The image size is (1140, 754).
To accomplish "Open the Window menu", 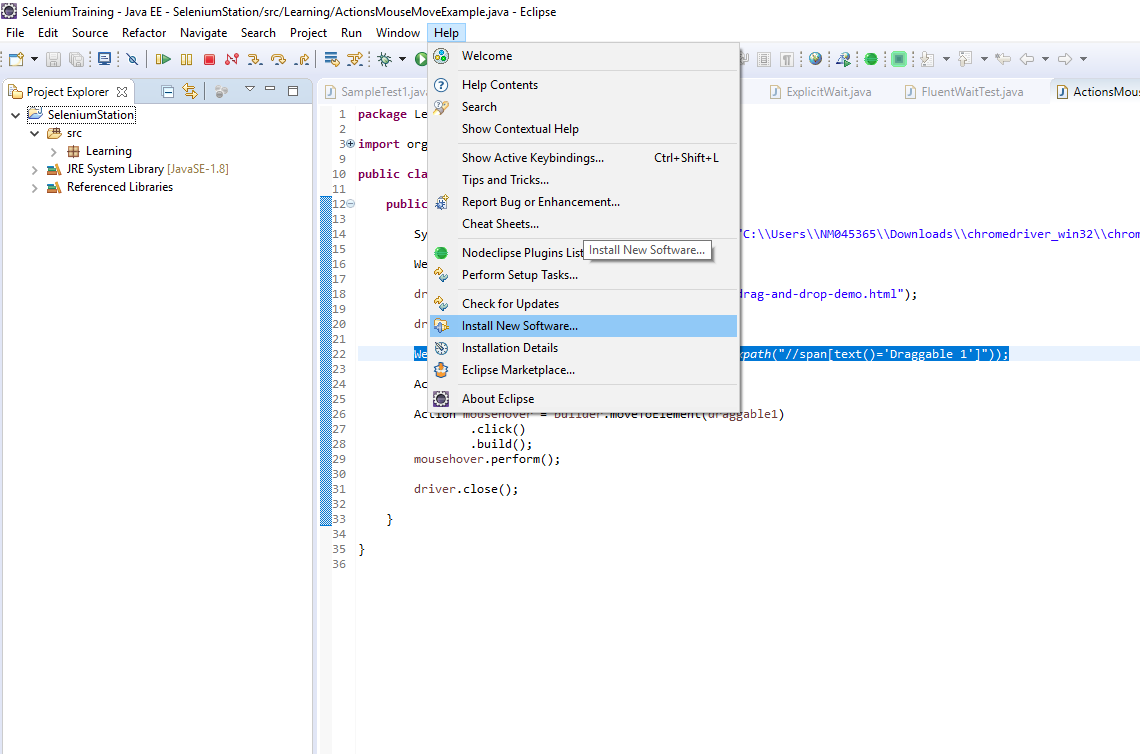I will pyautogui.click(x=398, y=33).
